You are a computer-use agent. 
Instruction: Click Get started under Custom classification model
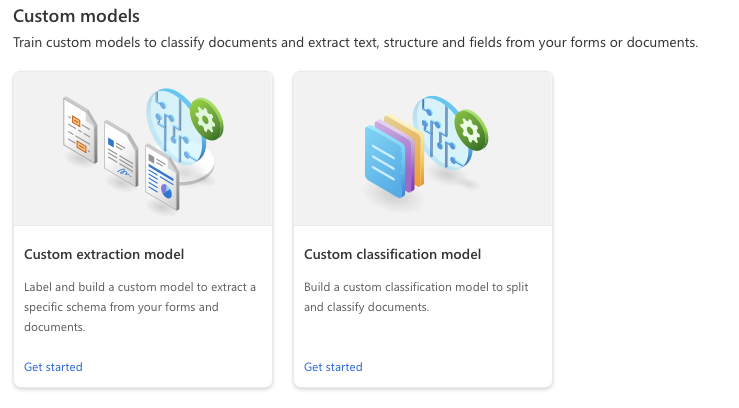pyautogui.click(x=333, y=367)
